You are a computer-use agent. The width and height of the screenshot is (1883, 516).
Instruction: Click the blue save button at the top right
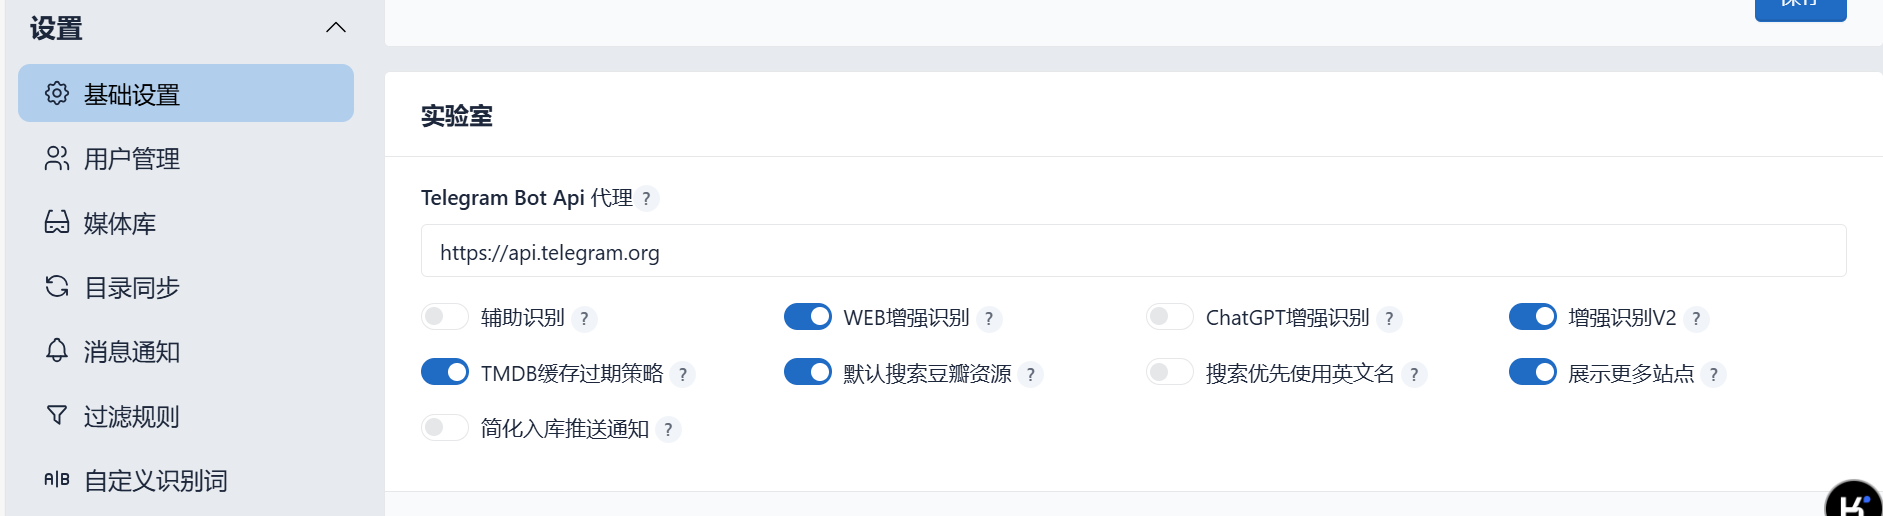[1800, 8]
